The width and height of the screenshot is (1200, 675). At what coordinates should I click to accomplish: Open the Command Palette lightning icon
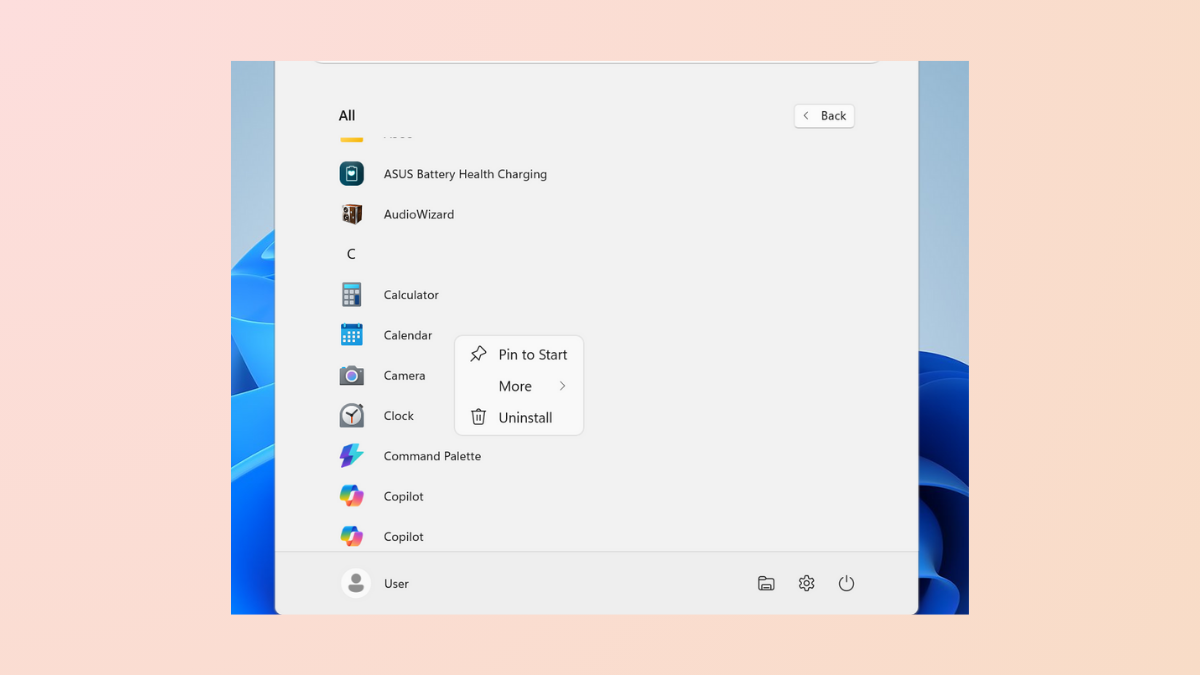tap(351, 456)
